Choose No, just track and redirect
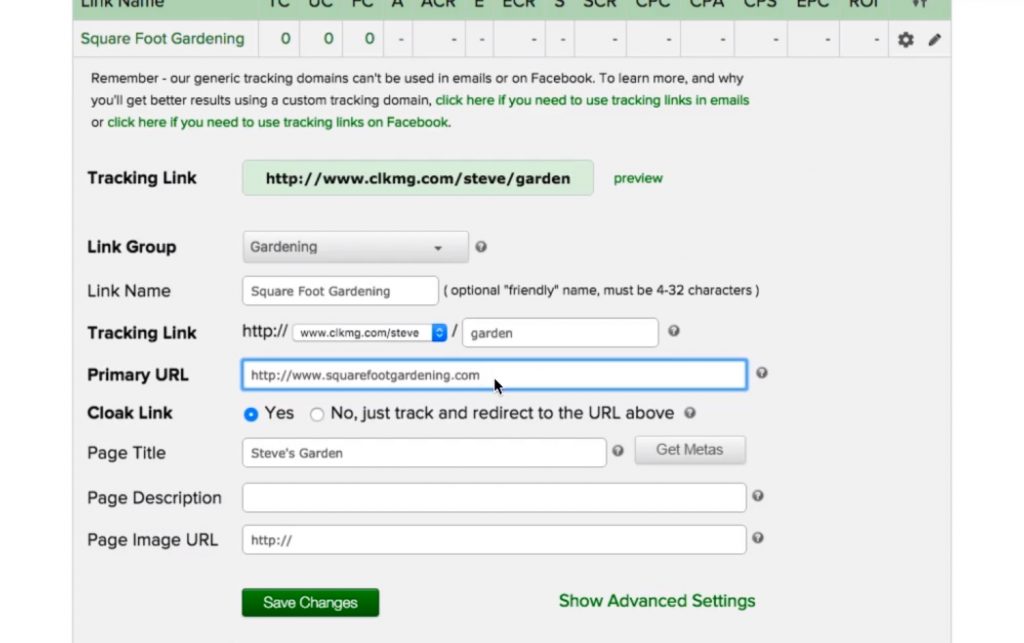Screen dimensions: 1024x643 (x=316, y=413)
